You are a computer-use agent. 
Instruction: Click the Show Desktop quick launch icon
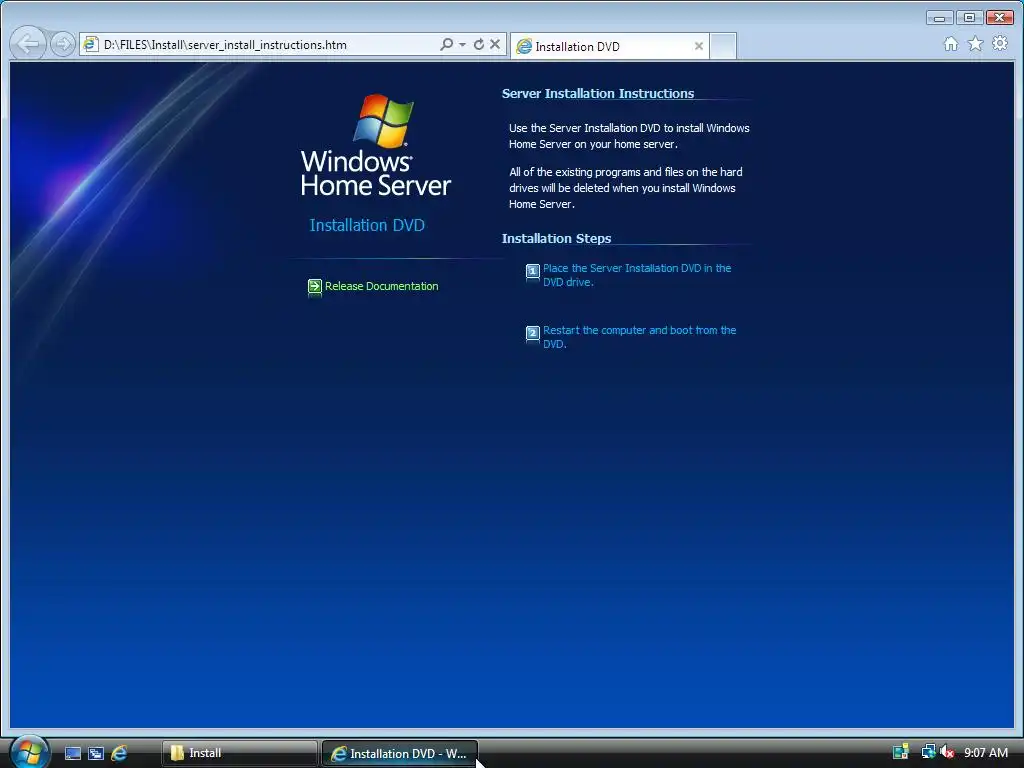(72, 753)
